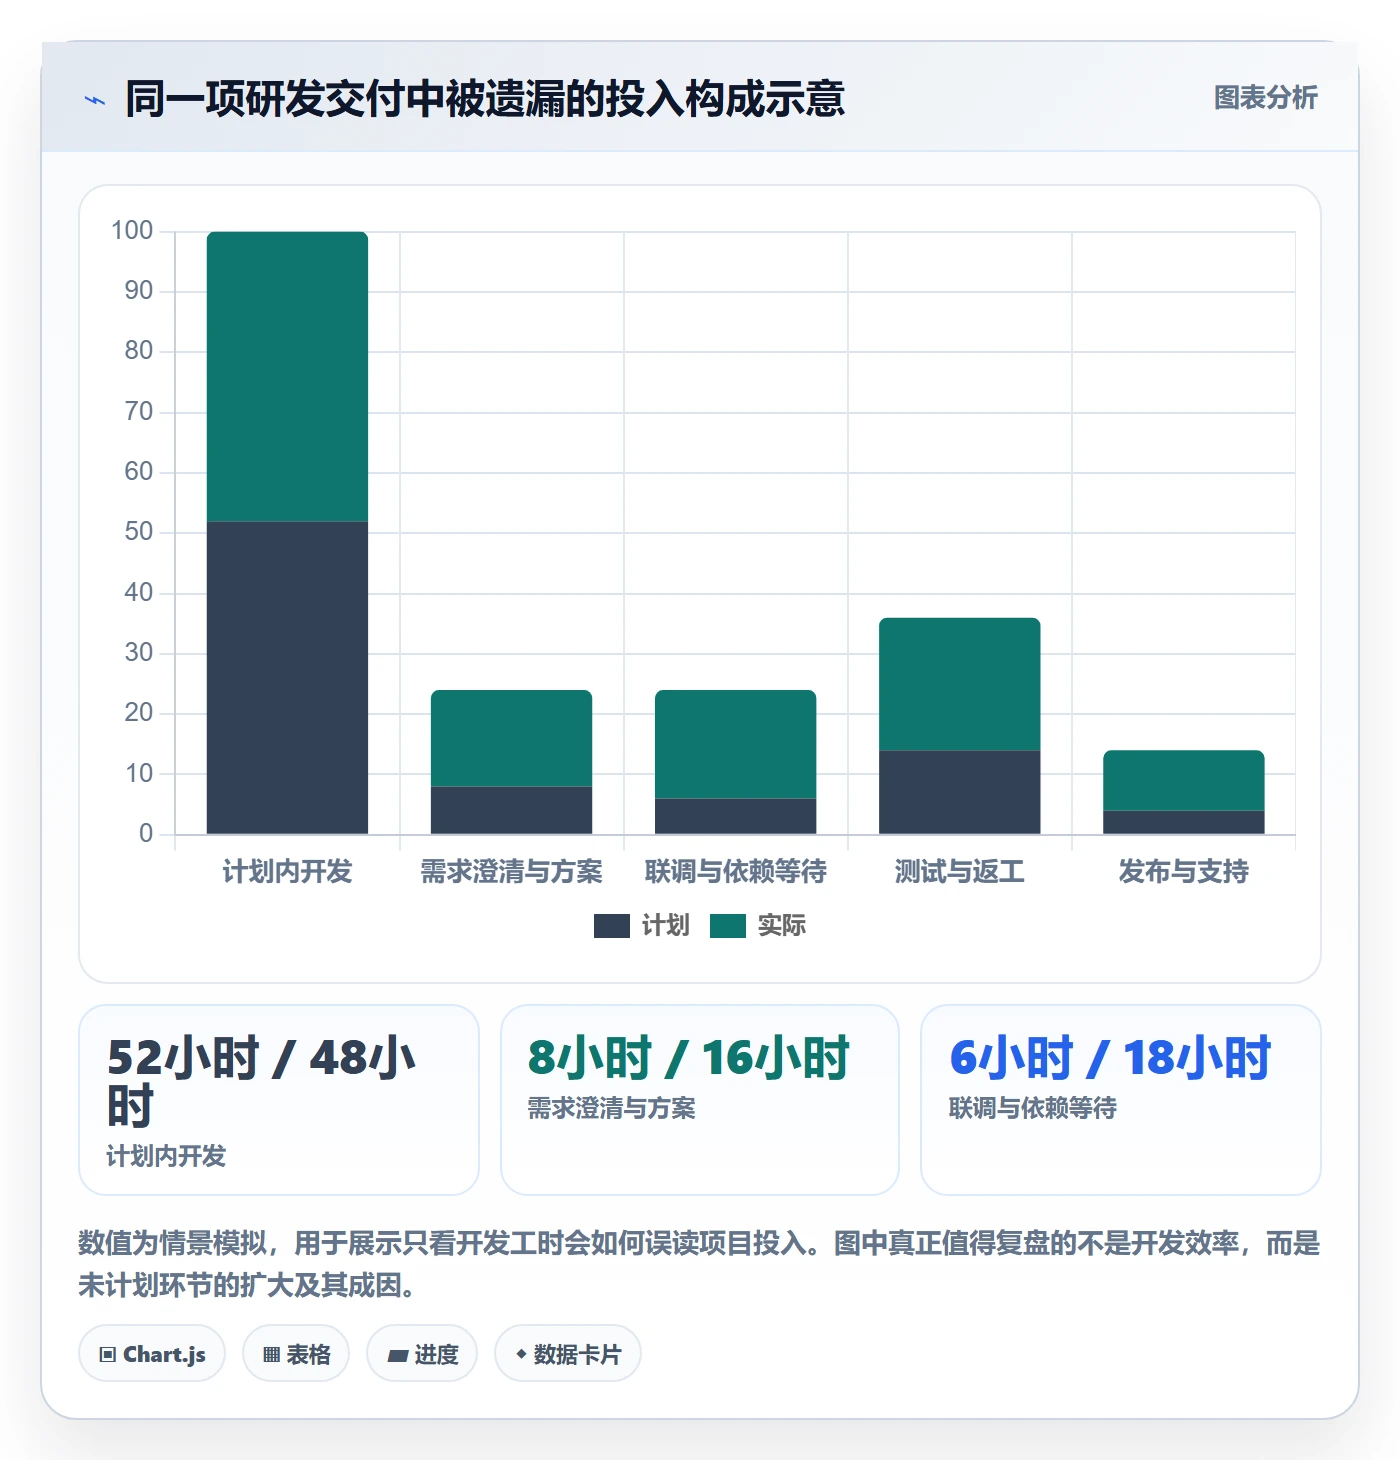Click the chart title 同一项研发交付中被遗漏的投入构成示意

pos(485,99)
